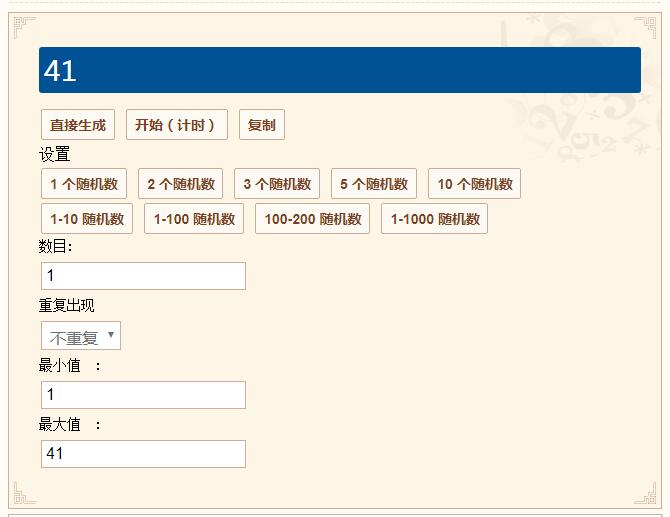Focus the 数目 count input field
Image resolution: width=670 pixels, height=517 pixels.
coord(144,276)
